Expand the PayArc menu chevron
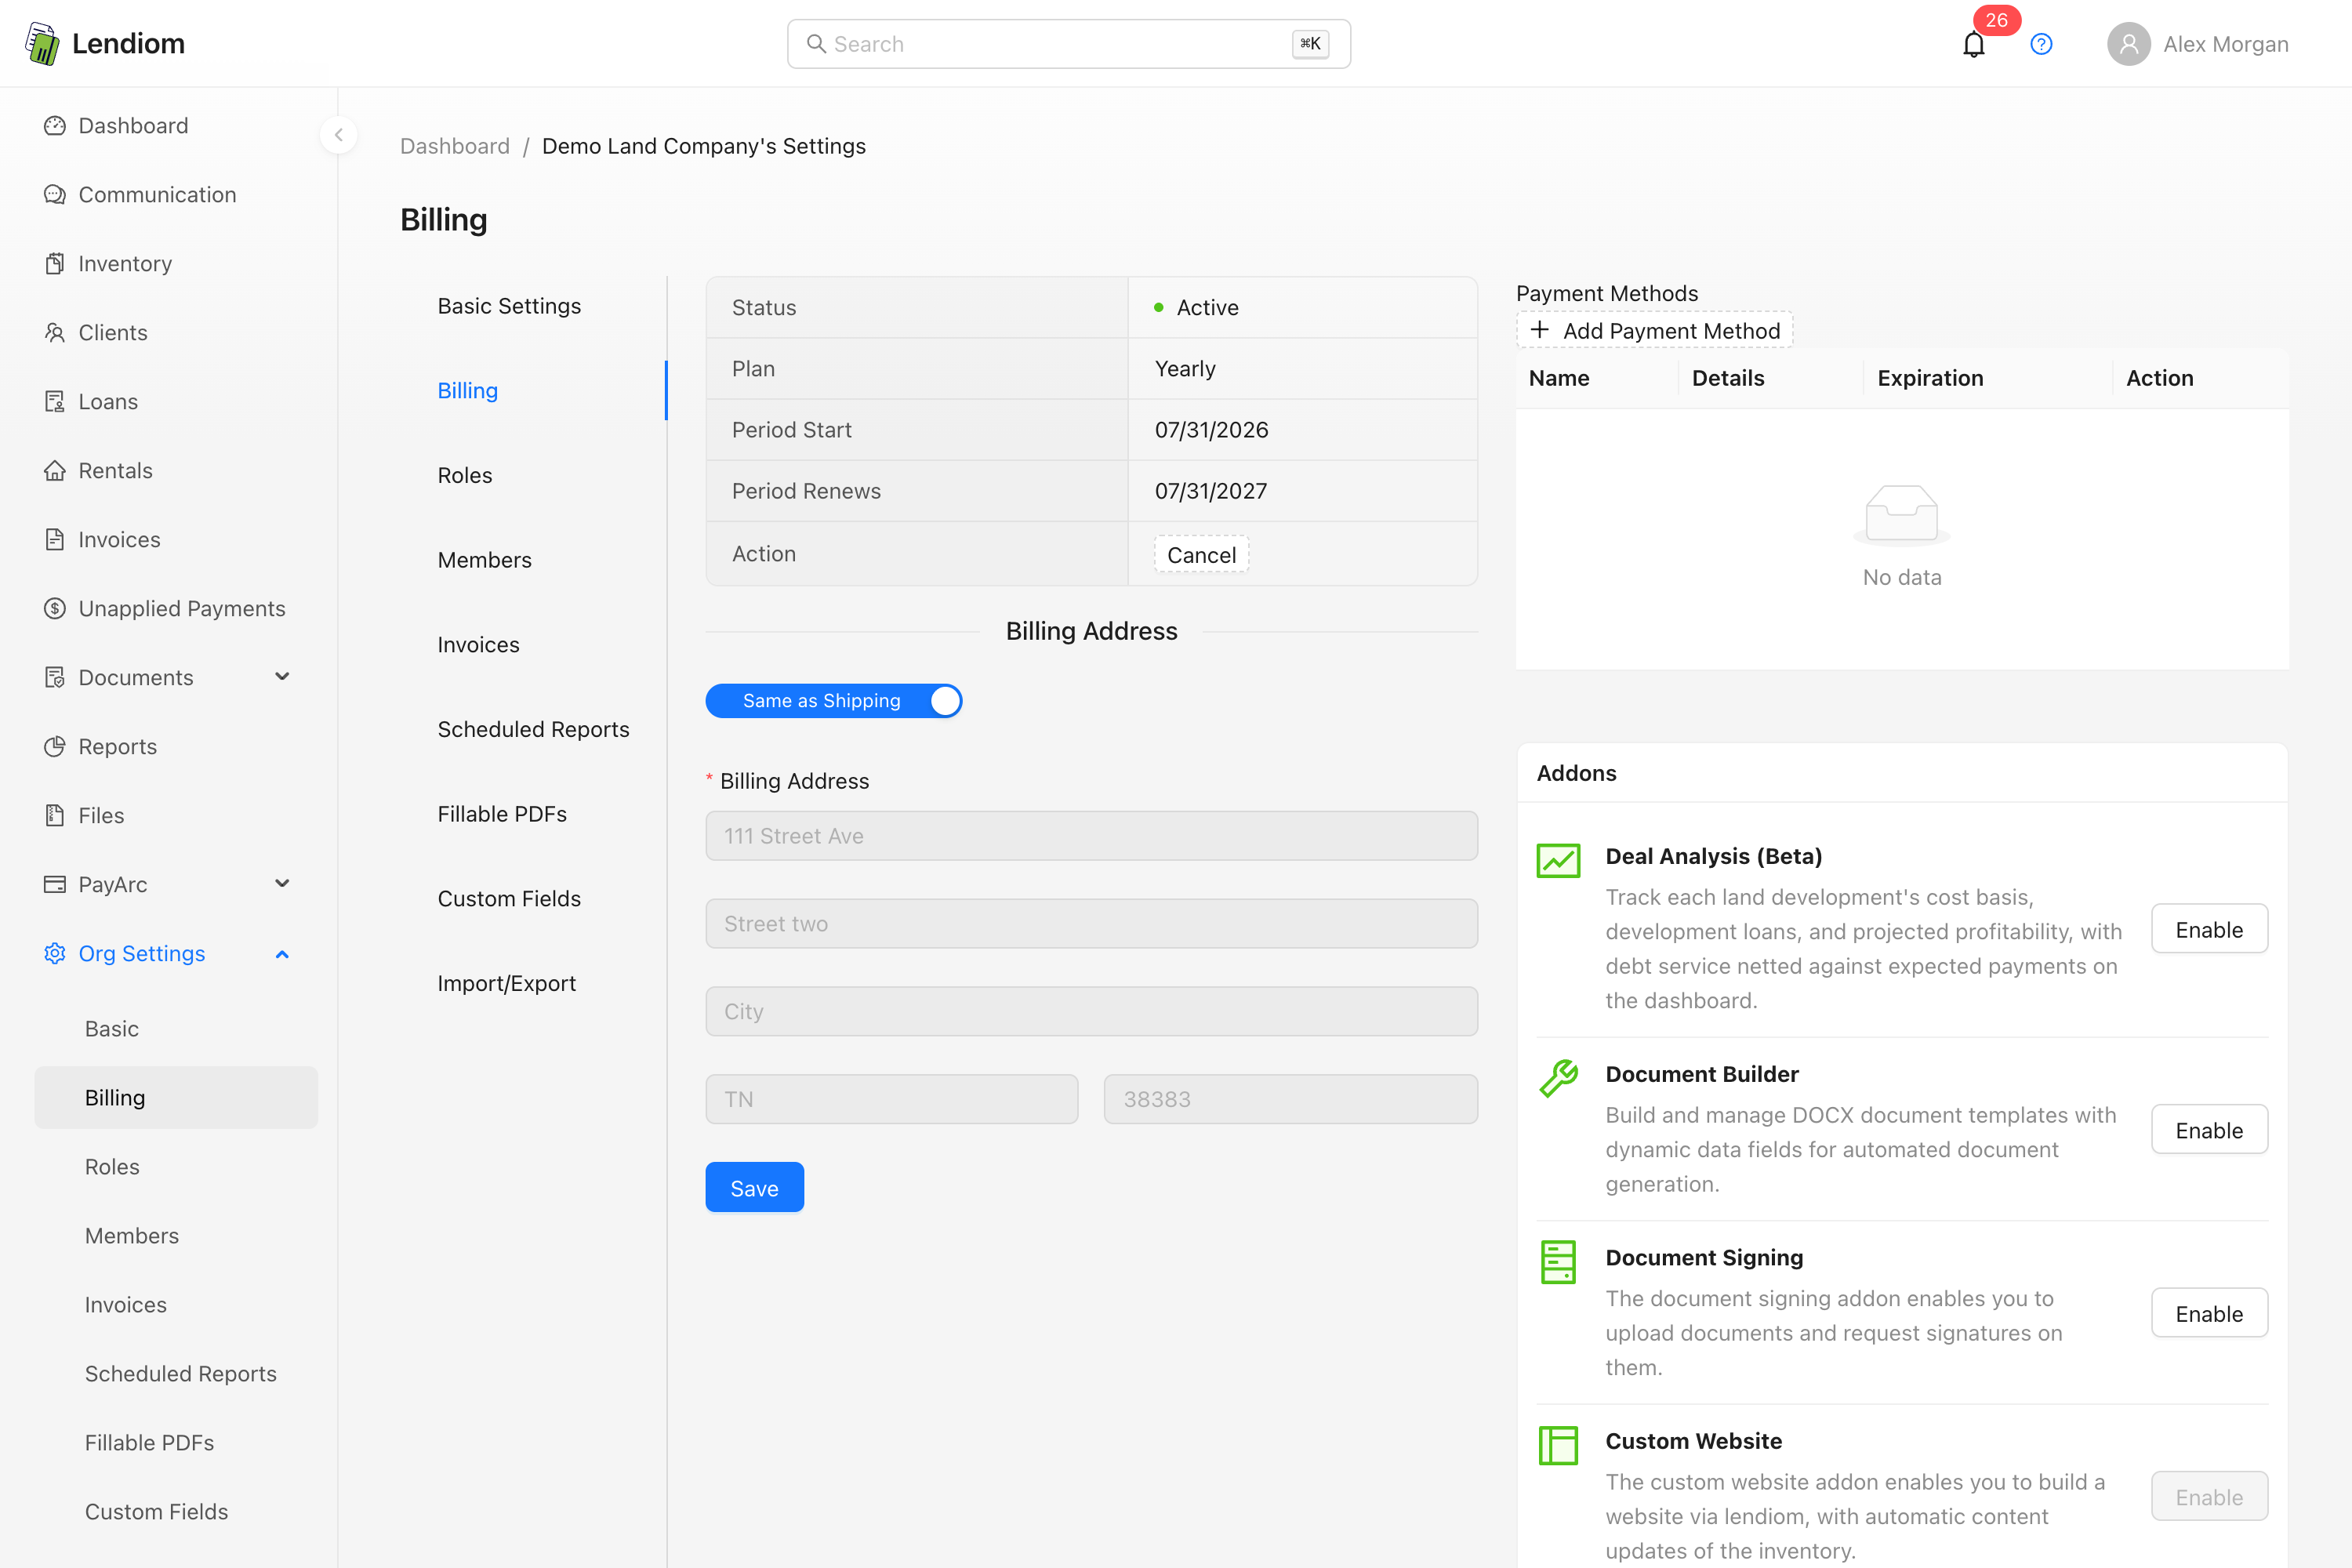2352x1568 pixels. pyautogui.click(x=282, y=884)
